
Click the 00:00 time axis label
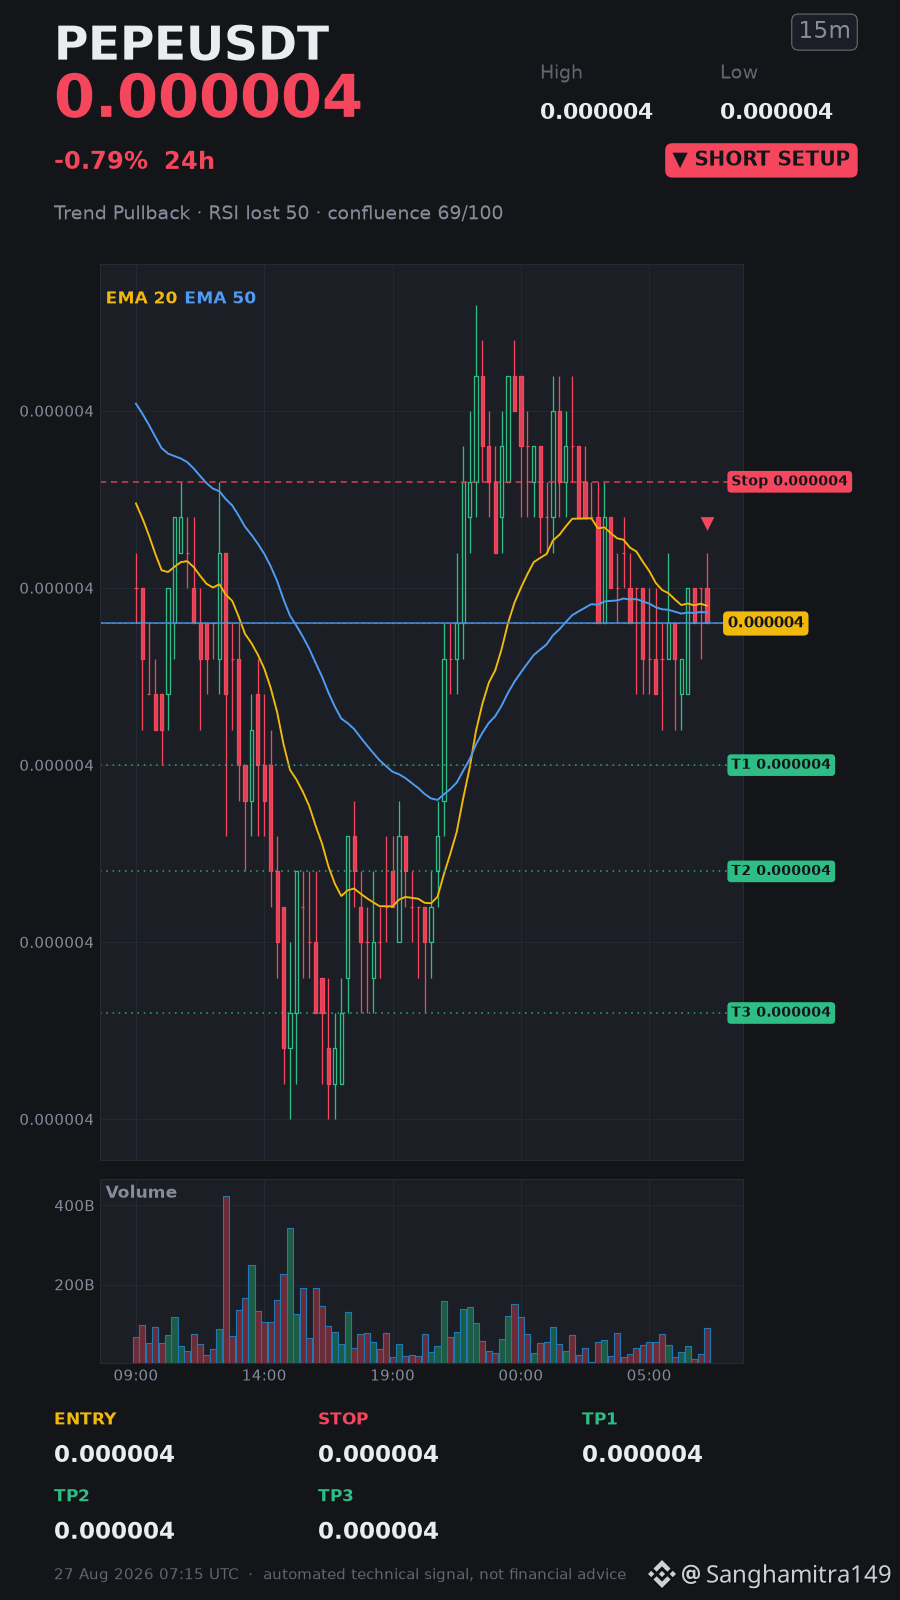tap(521, 1375)
